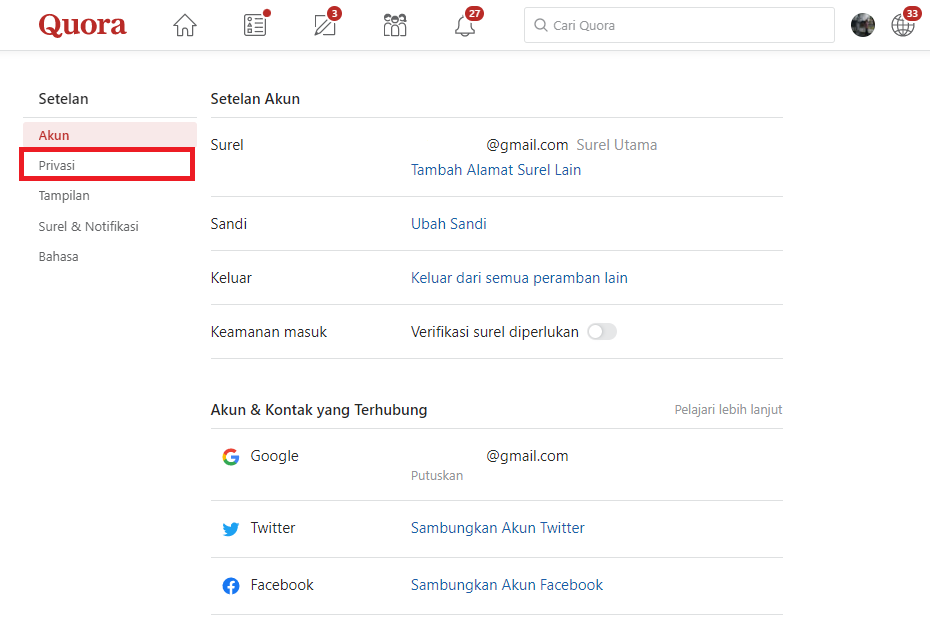The image size is (930, 617).
Task: Open the Quora home page via the logo
Action: [x=82, y=24]
